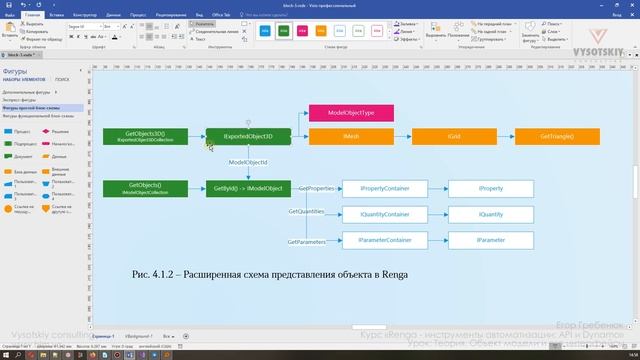Open the font size dropdown
This screenshot has height=360, width=640.
click(x=118, y=27)
